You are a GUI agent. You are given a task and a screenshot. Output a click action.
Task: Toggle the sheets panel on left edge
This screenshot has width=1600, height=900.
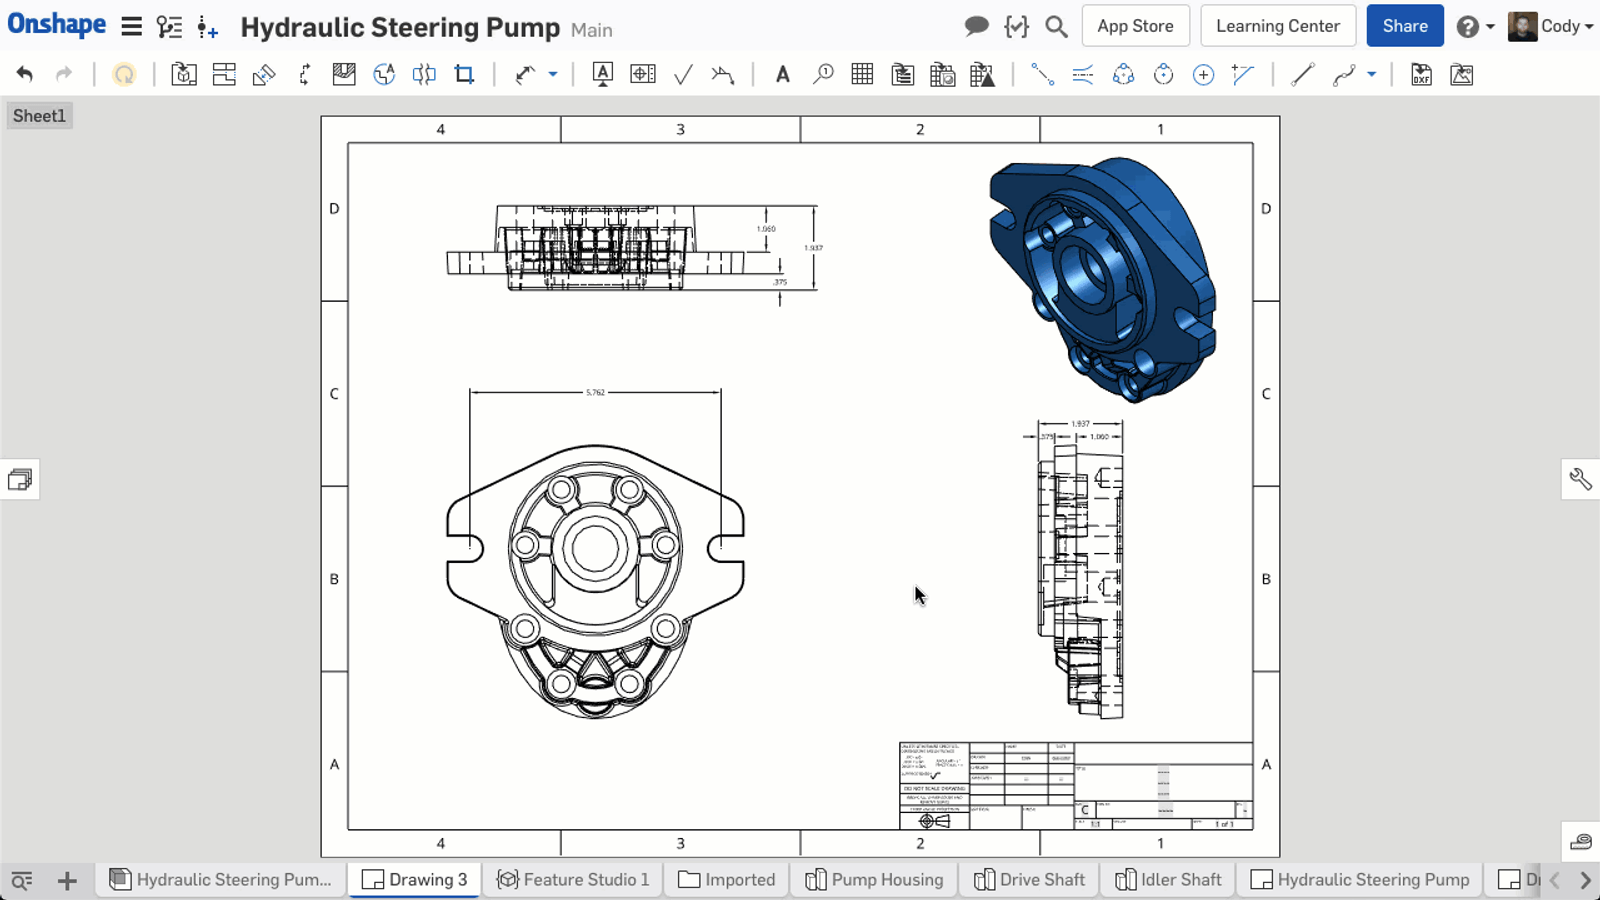20,480
